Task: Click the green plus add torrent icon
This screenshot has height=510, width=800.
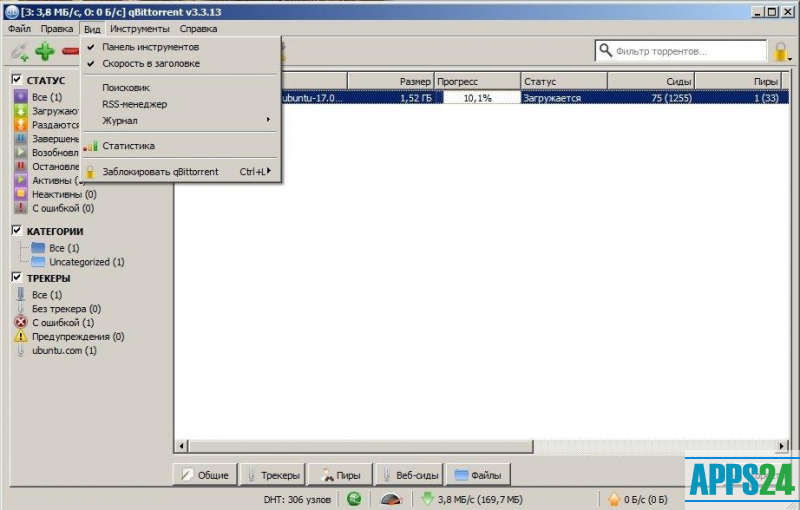Action: 45,52
